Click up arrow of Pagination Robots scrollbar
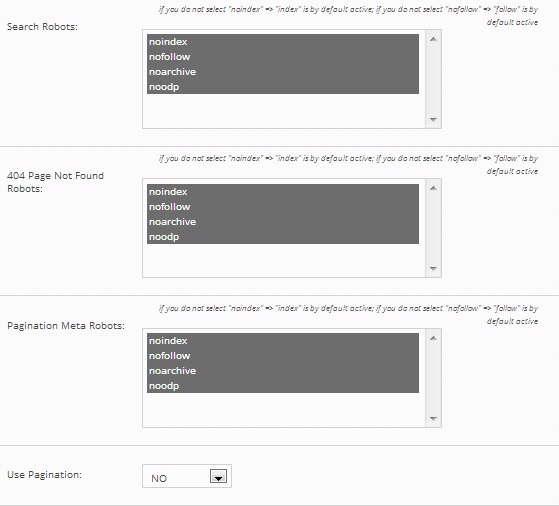The width and height of the screenshot is (559, 506). pos(433,338)
